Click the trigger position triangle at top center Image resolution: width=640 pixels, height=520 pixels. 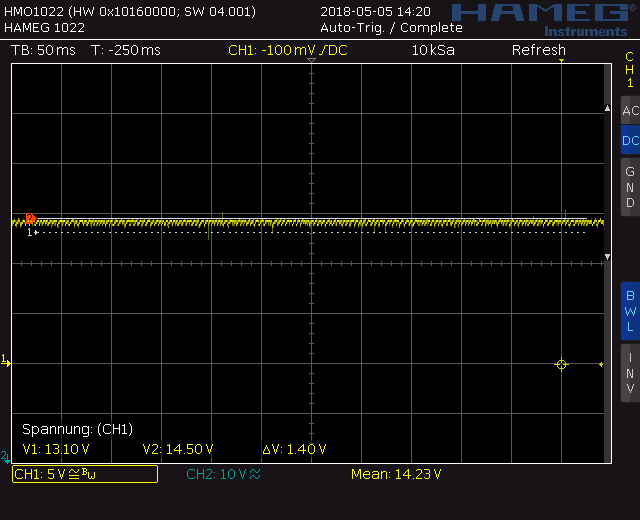pos(311,62)
